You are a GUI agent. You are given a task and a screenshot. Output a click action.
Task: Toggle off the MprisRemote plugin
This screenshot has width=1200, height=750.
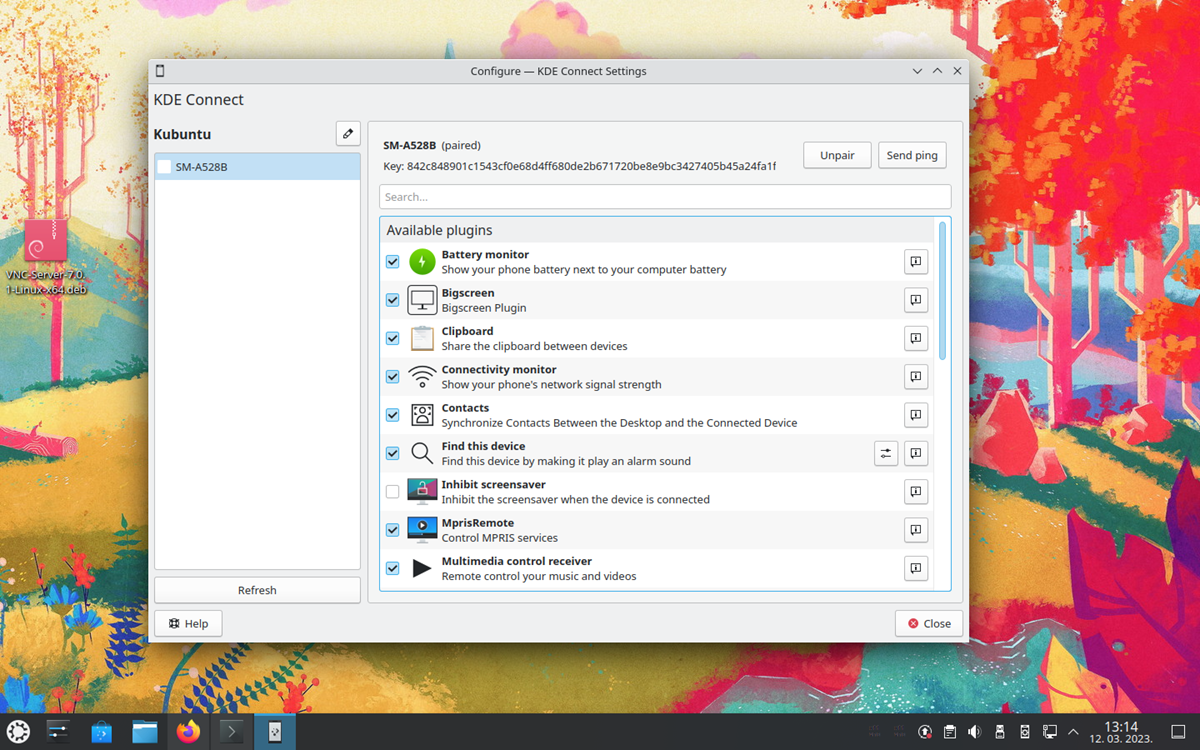tap(393, 530)
